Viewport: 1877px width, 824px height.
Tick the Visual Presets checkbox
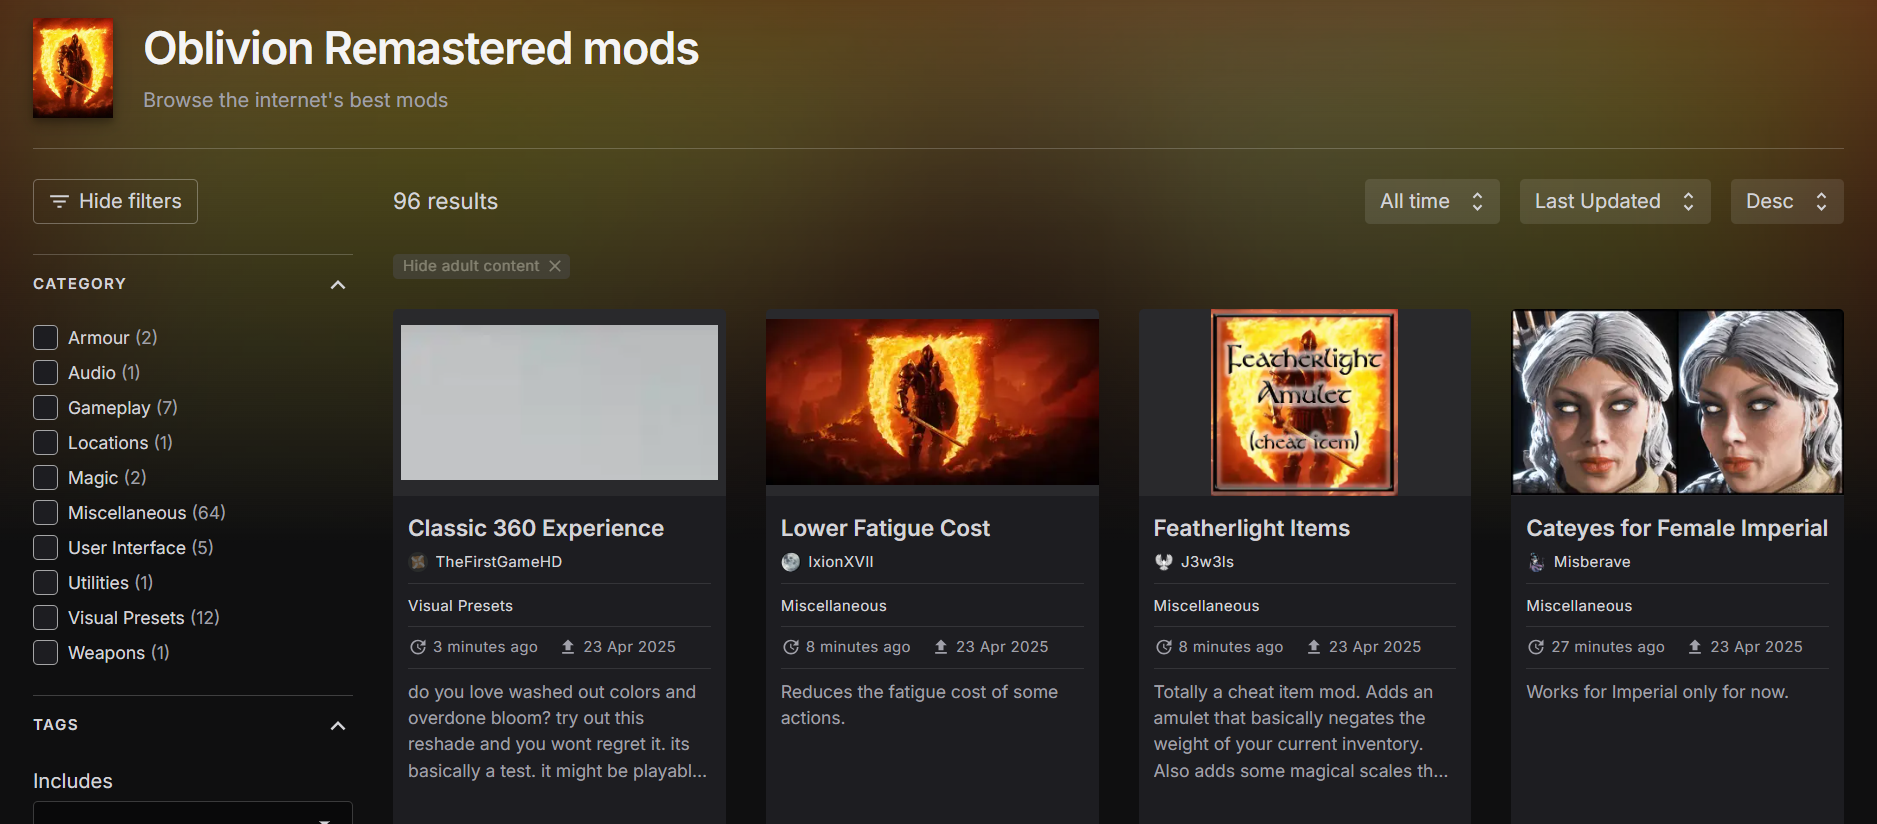(45, 618)
